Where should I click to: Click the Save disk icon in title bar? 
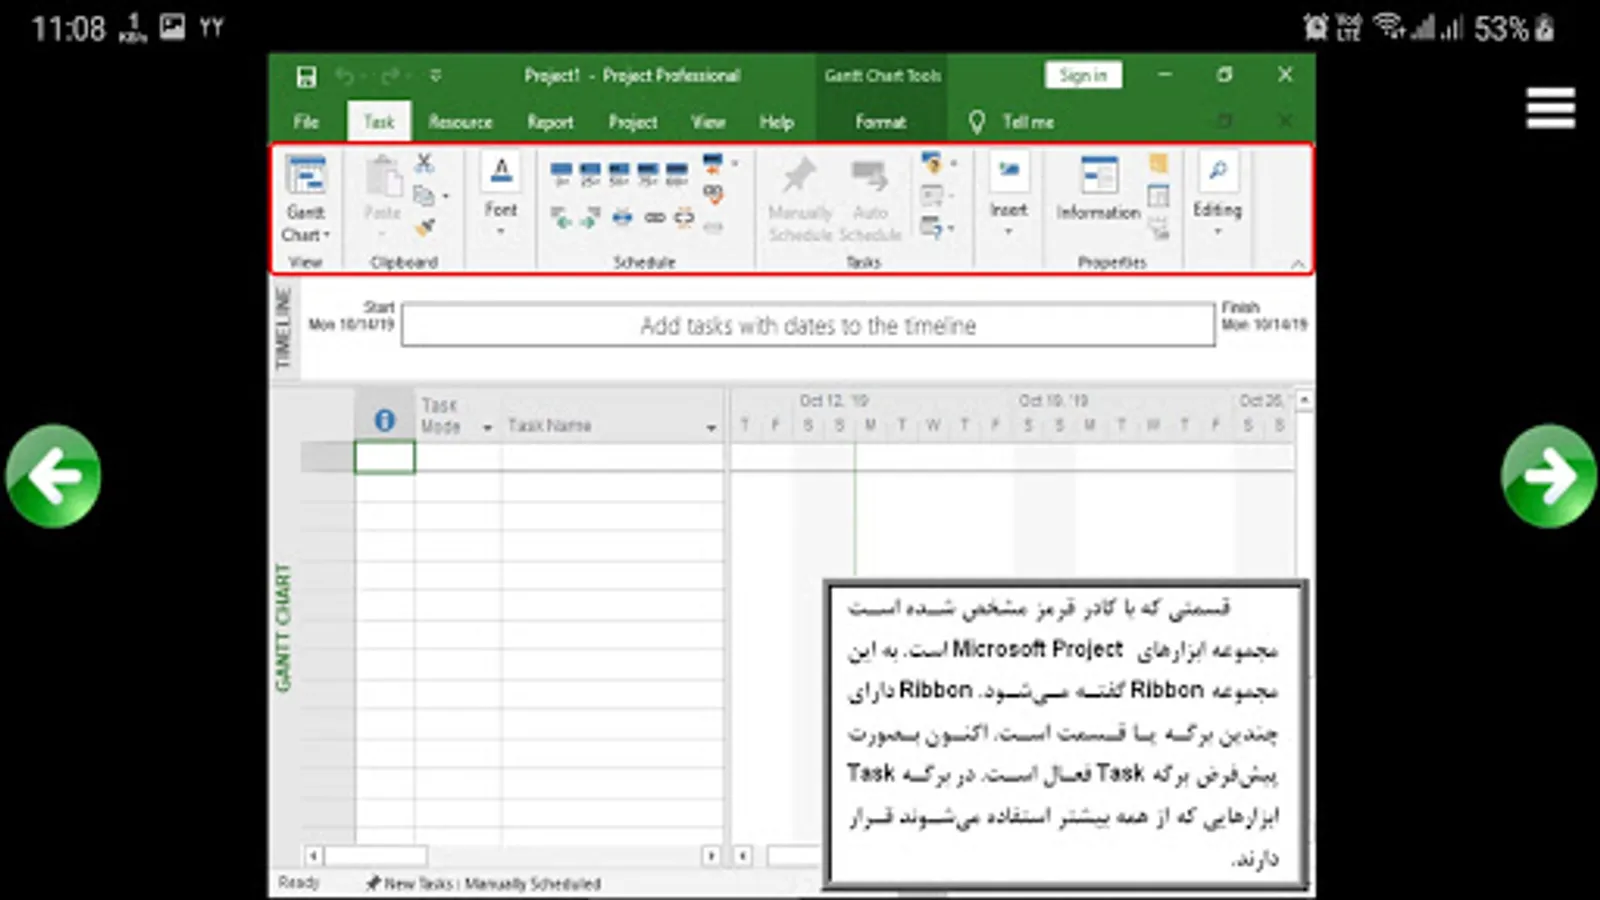[306, 76]
